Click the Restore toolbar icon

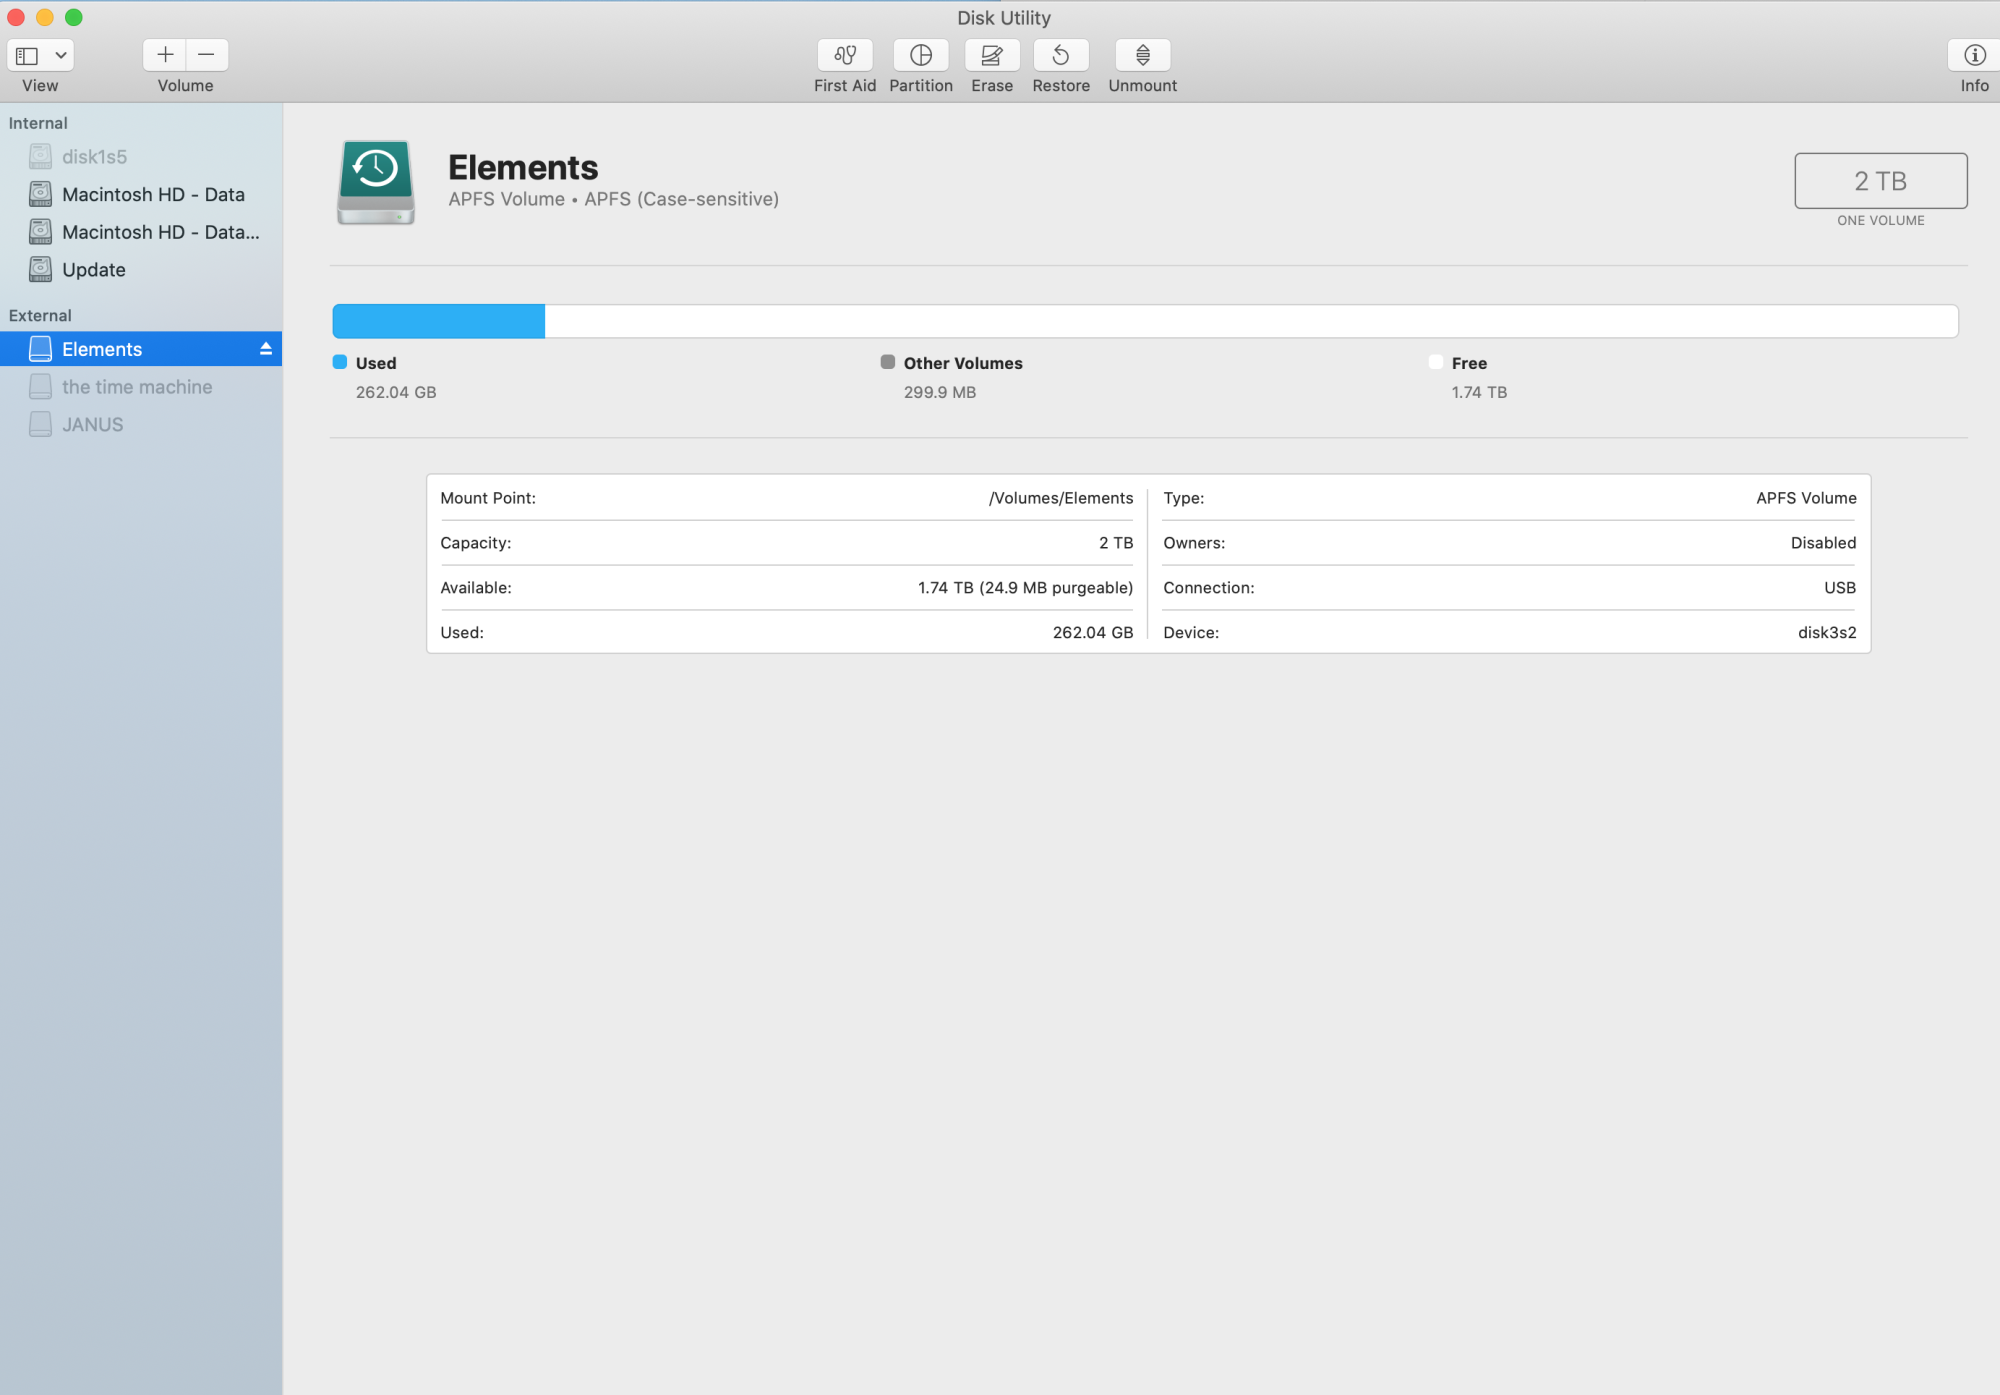[x=1060, y=55]
